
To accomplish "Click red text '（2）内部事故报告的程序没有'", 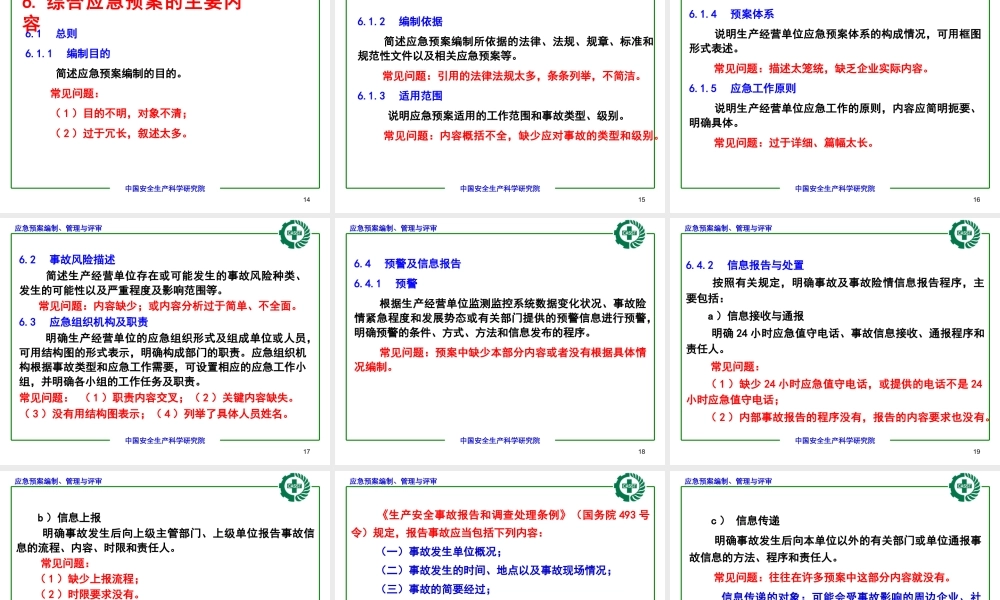I will [x=787, y=417].
